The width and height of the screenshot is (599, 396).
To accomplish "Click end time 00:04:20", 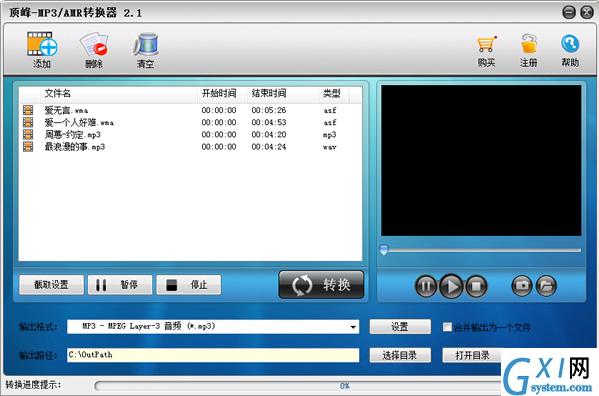I will coord(269,135).
